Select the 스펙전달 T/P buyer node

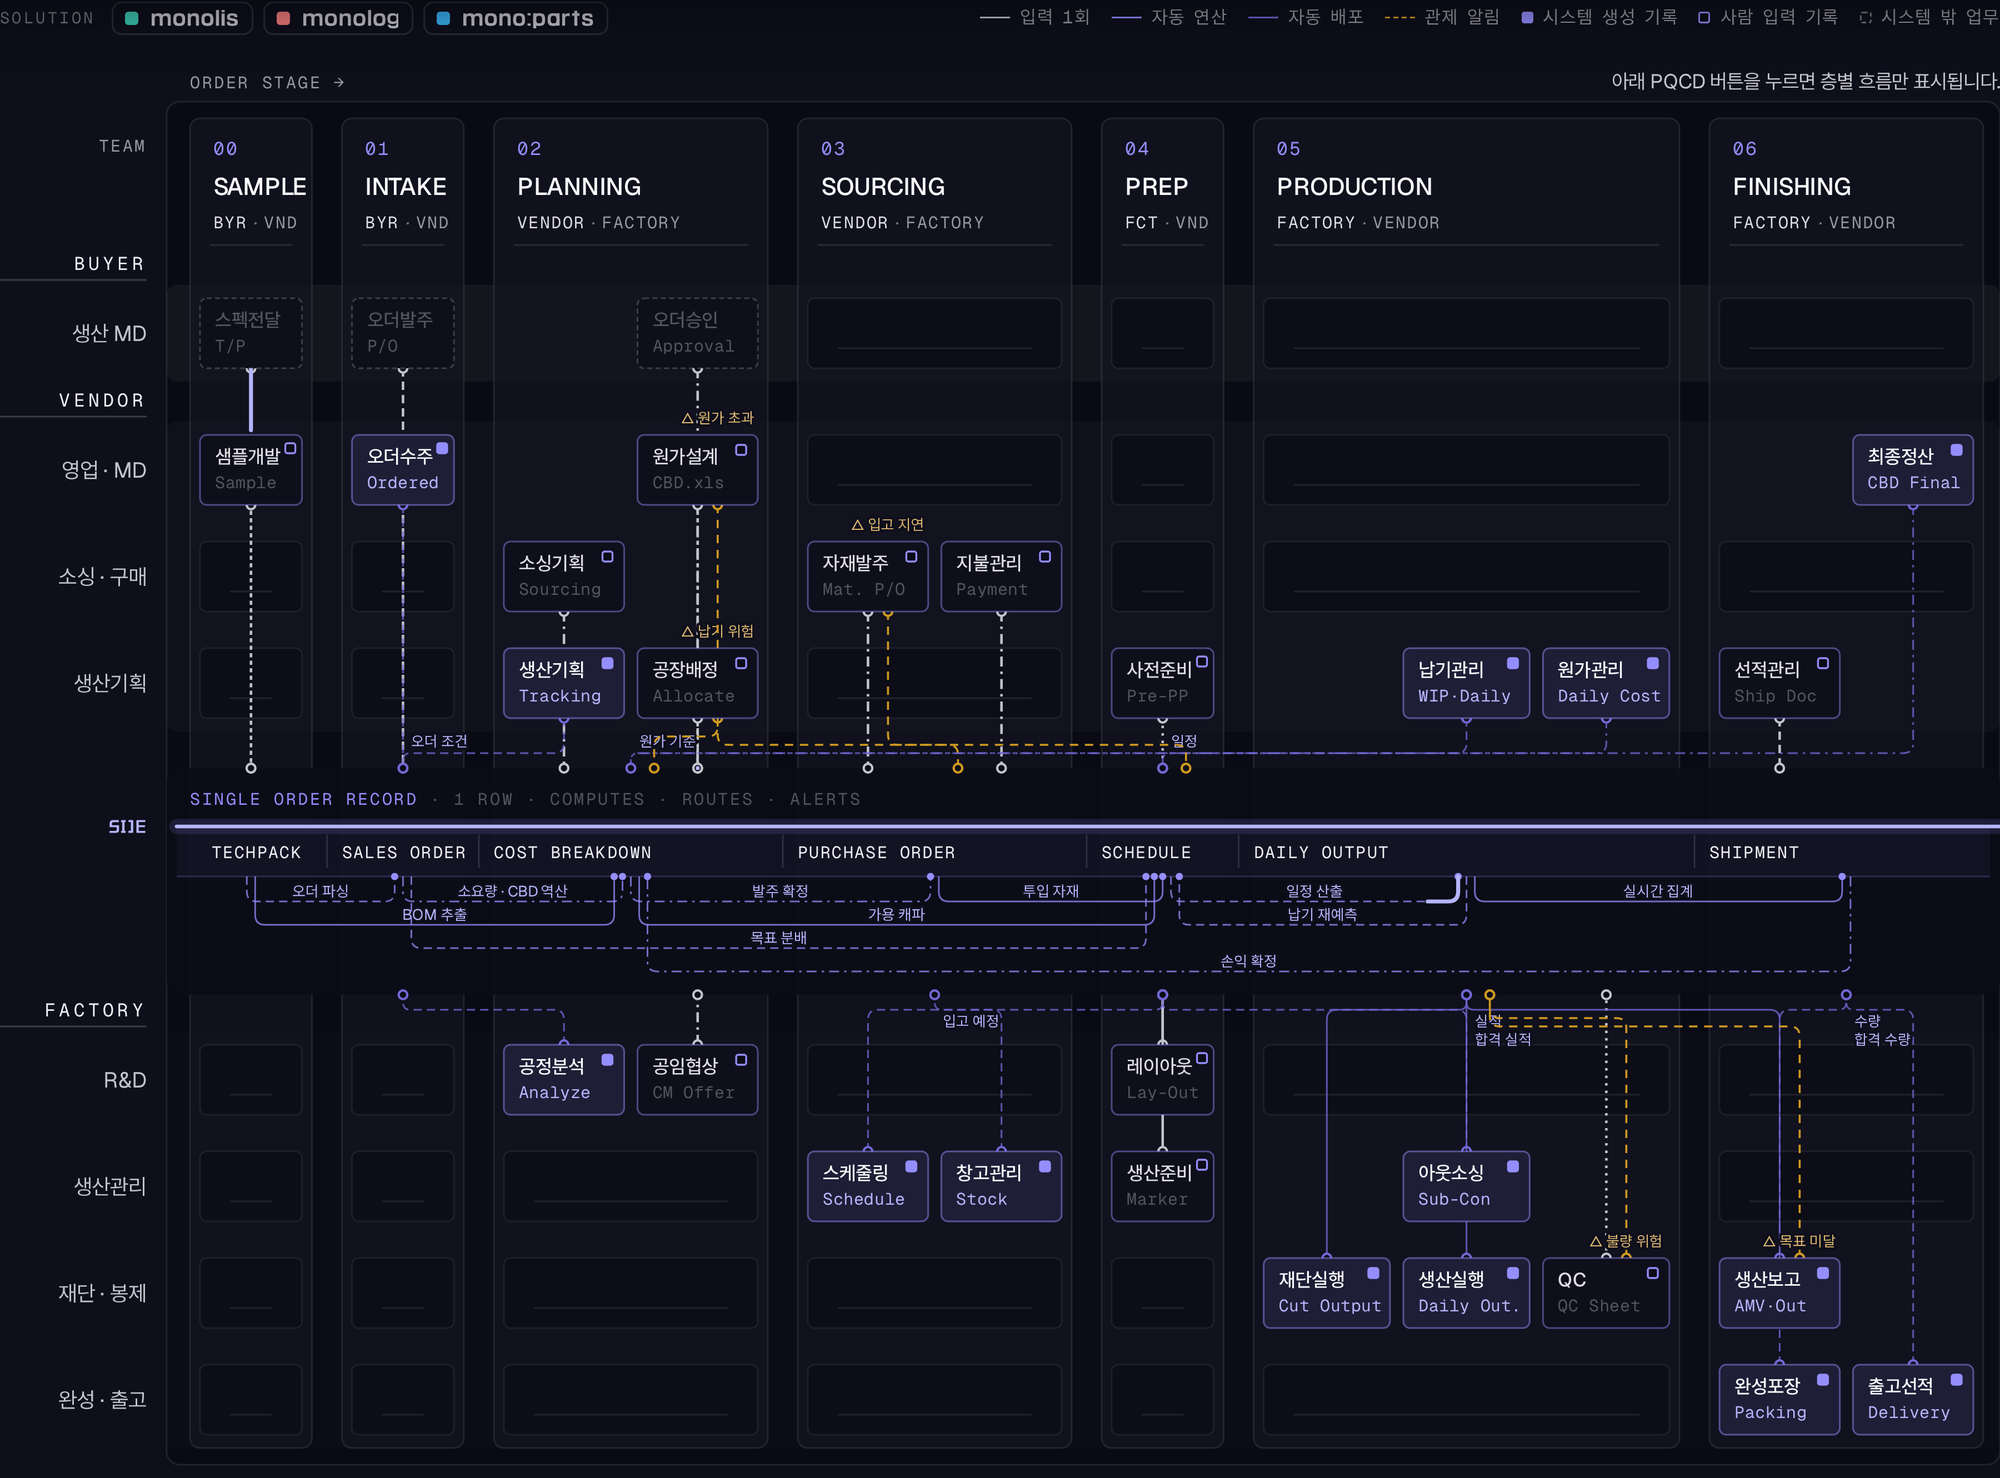point(251,333)
